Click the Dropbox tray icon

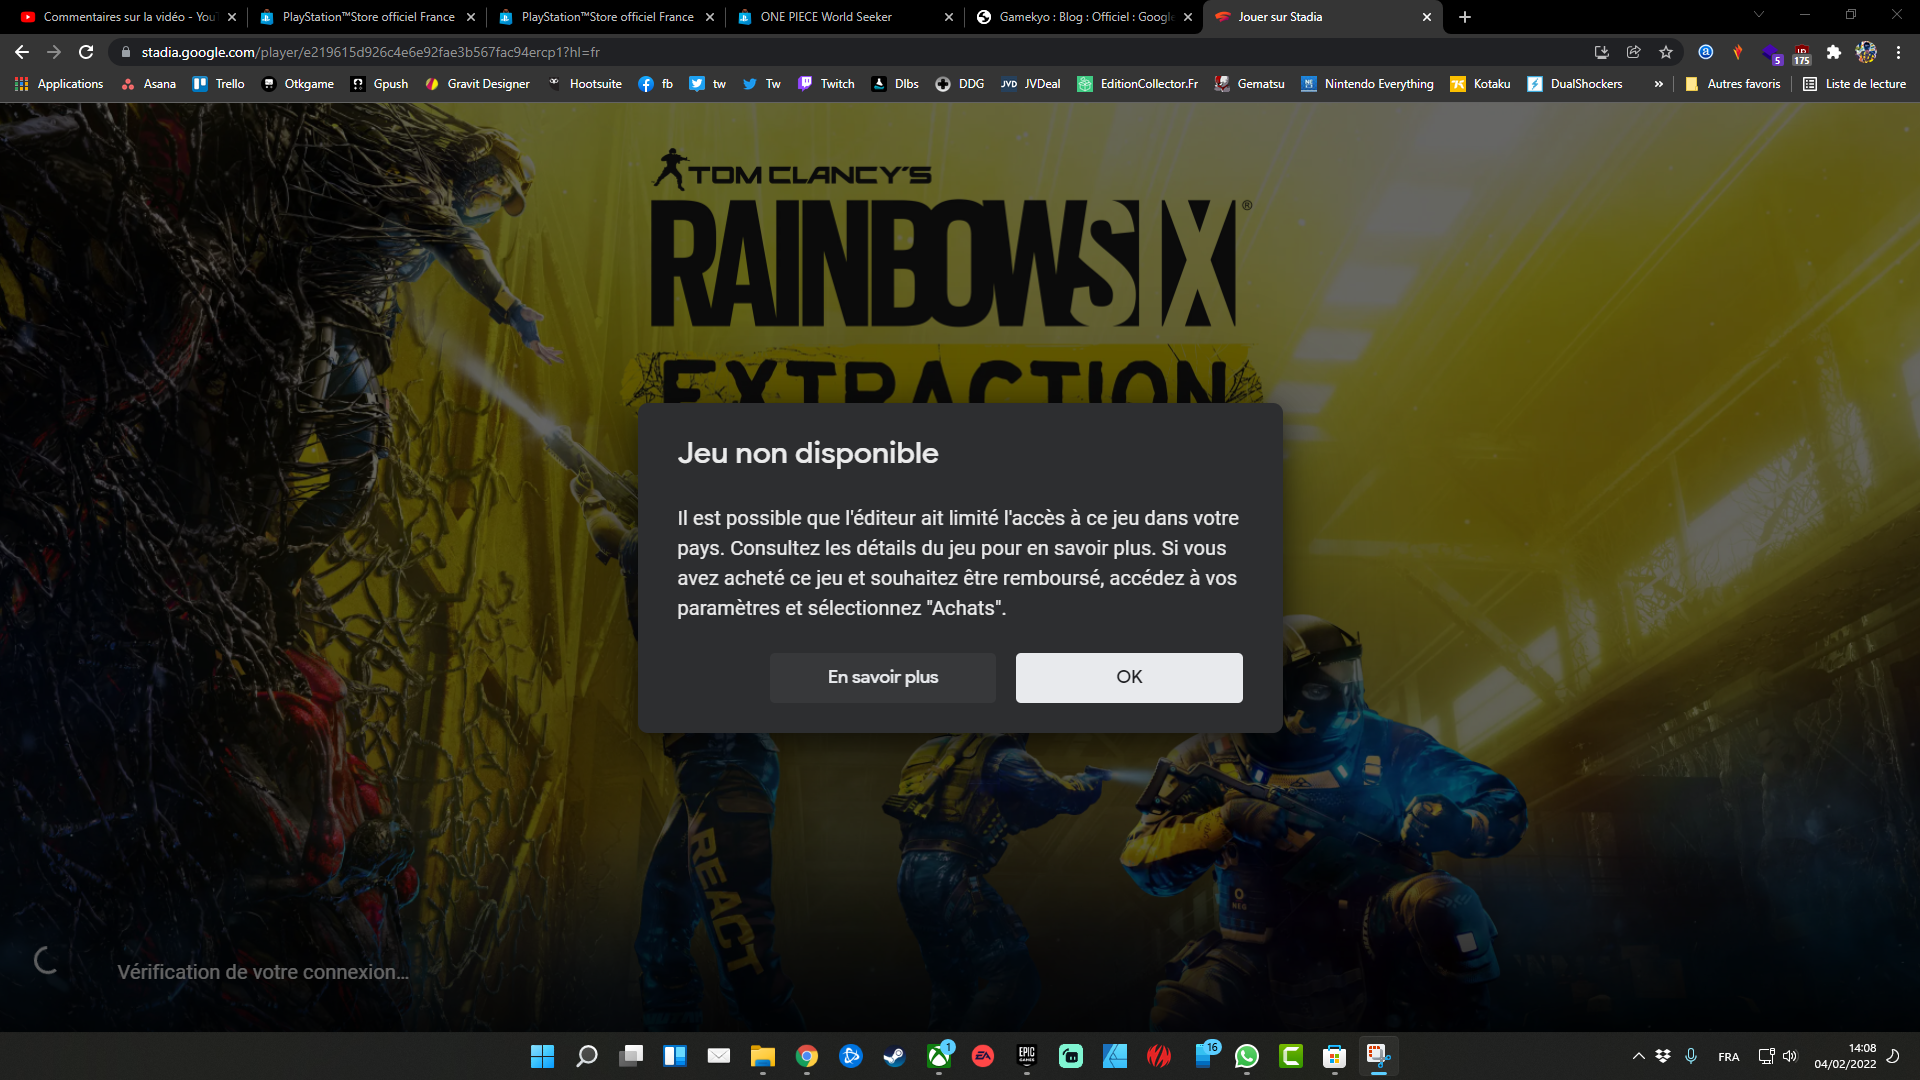(1663, 1056)
